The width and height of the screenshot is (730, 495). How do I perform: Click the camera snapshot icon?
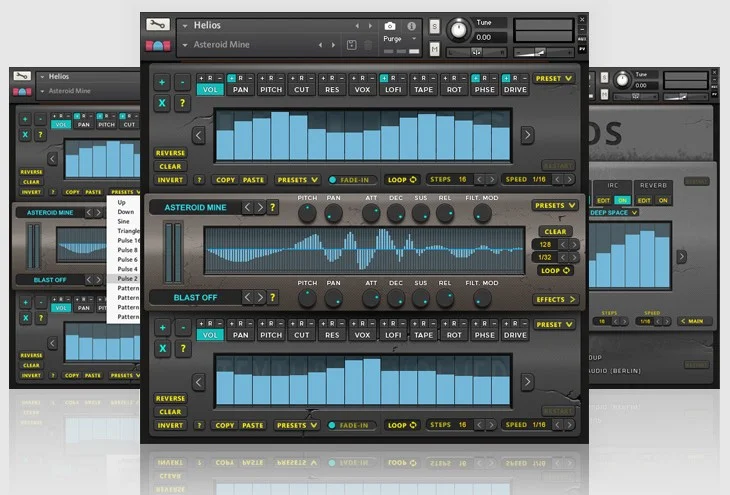(390, 26)
